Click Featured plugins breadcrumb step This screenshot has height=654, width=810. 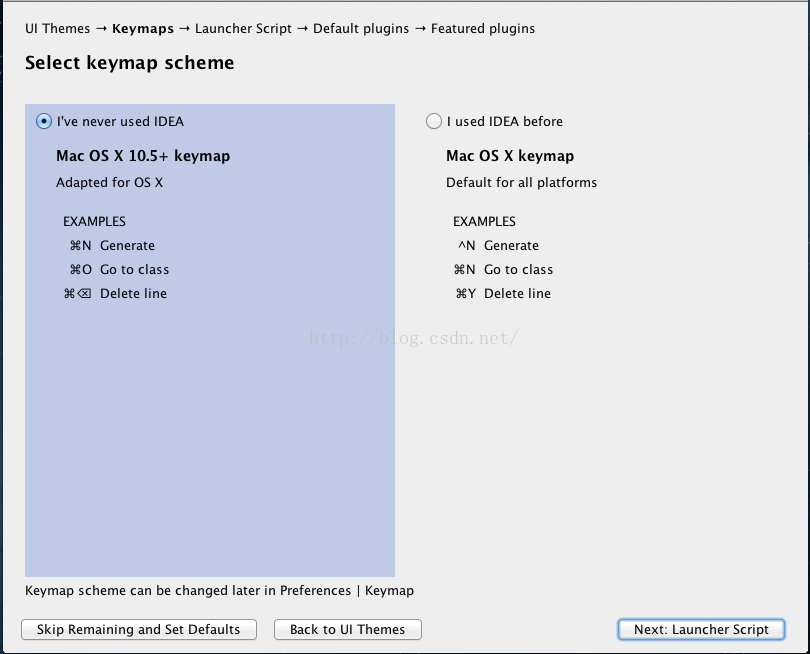(x=483, y=29)
